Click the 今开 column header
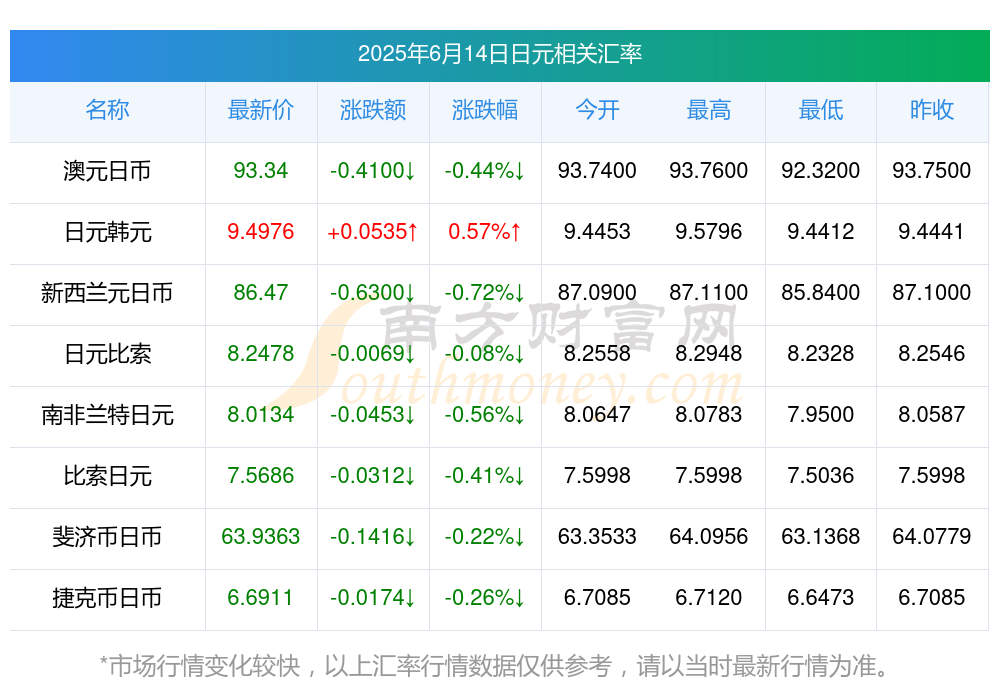1000x698 pixels. (597, 110)
